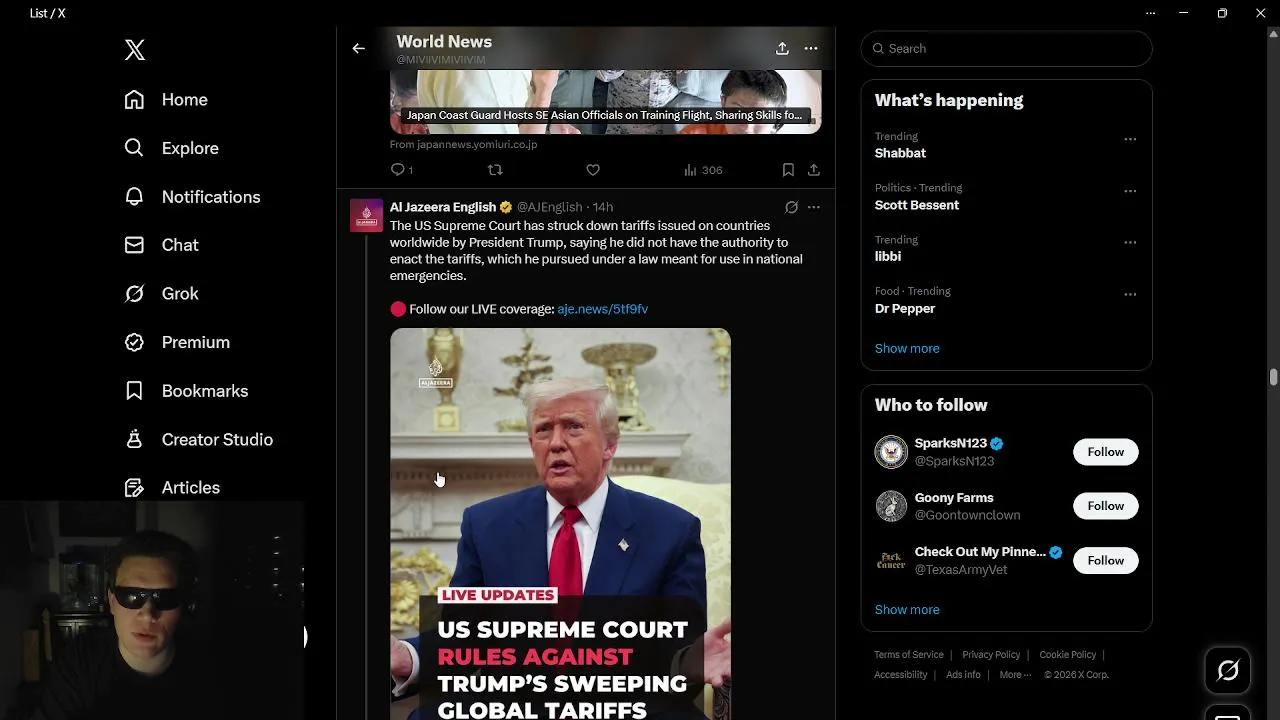Viewport: 1280px width, 720px height.
Task: Open Al Jazeera English profile avatar
Action: 366,215
